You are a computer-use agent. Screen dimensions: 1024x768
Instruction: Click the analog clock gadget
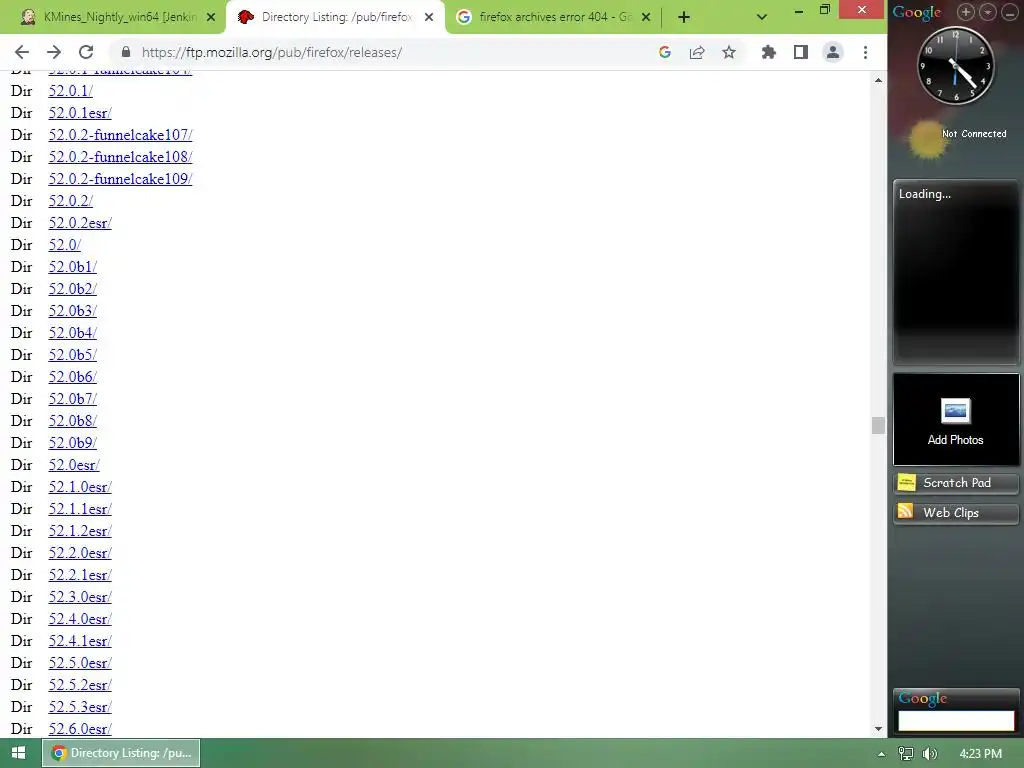pyautogui.click(x=955, y=65)
